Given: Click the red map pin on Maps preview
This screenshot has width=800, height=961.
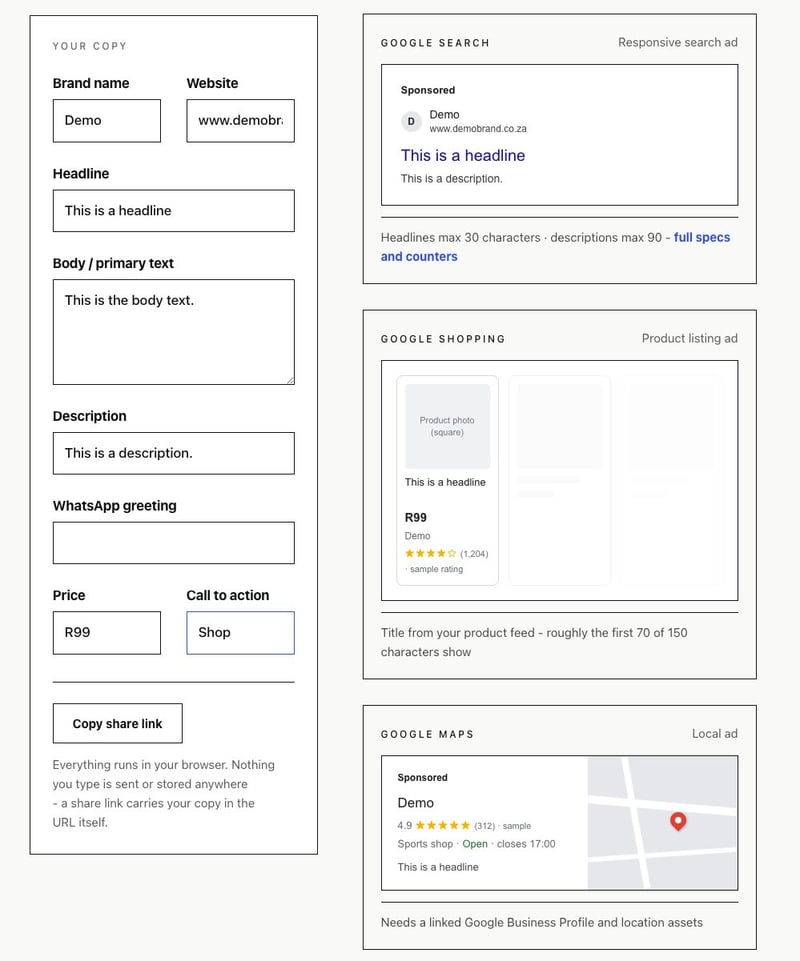Looking at the screenshot, I should pyautogui.click(x=678, y=821).
